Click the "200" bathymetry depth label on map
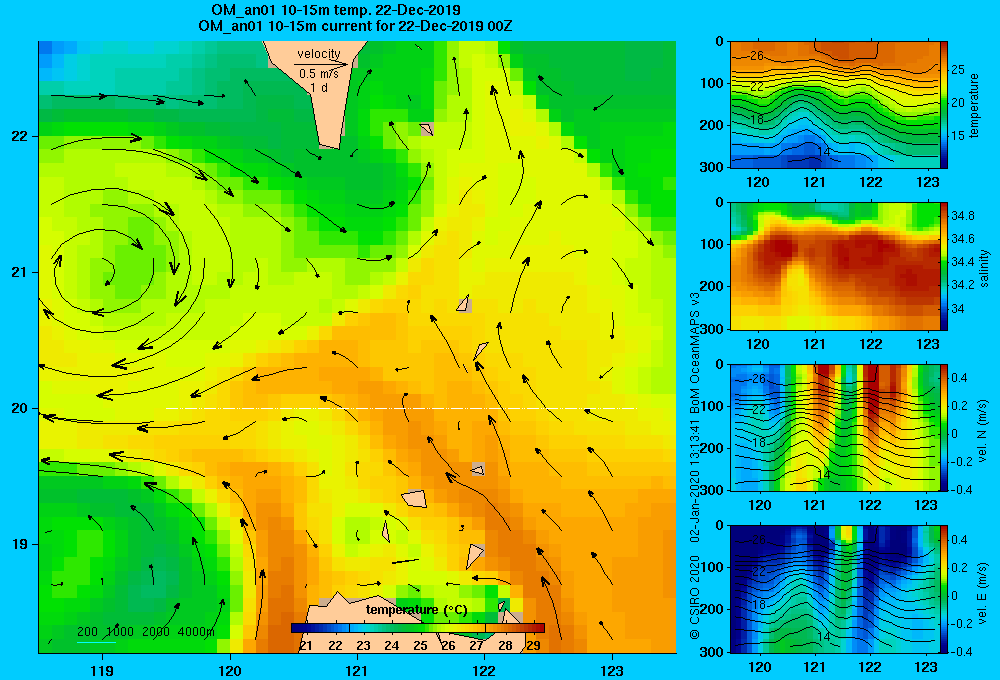The height and width of the screenshot is (680, 1000). coord(87,632)
